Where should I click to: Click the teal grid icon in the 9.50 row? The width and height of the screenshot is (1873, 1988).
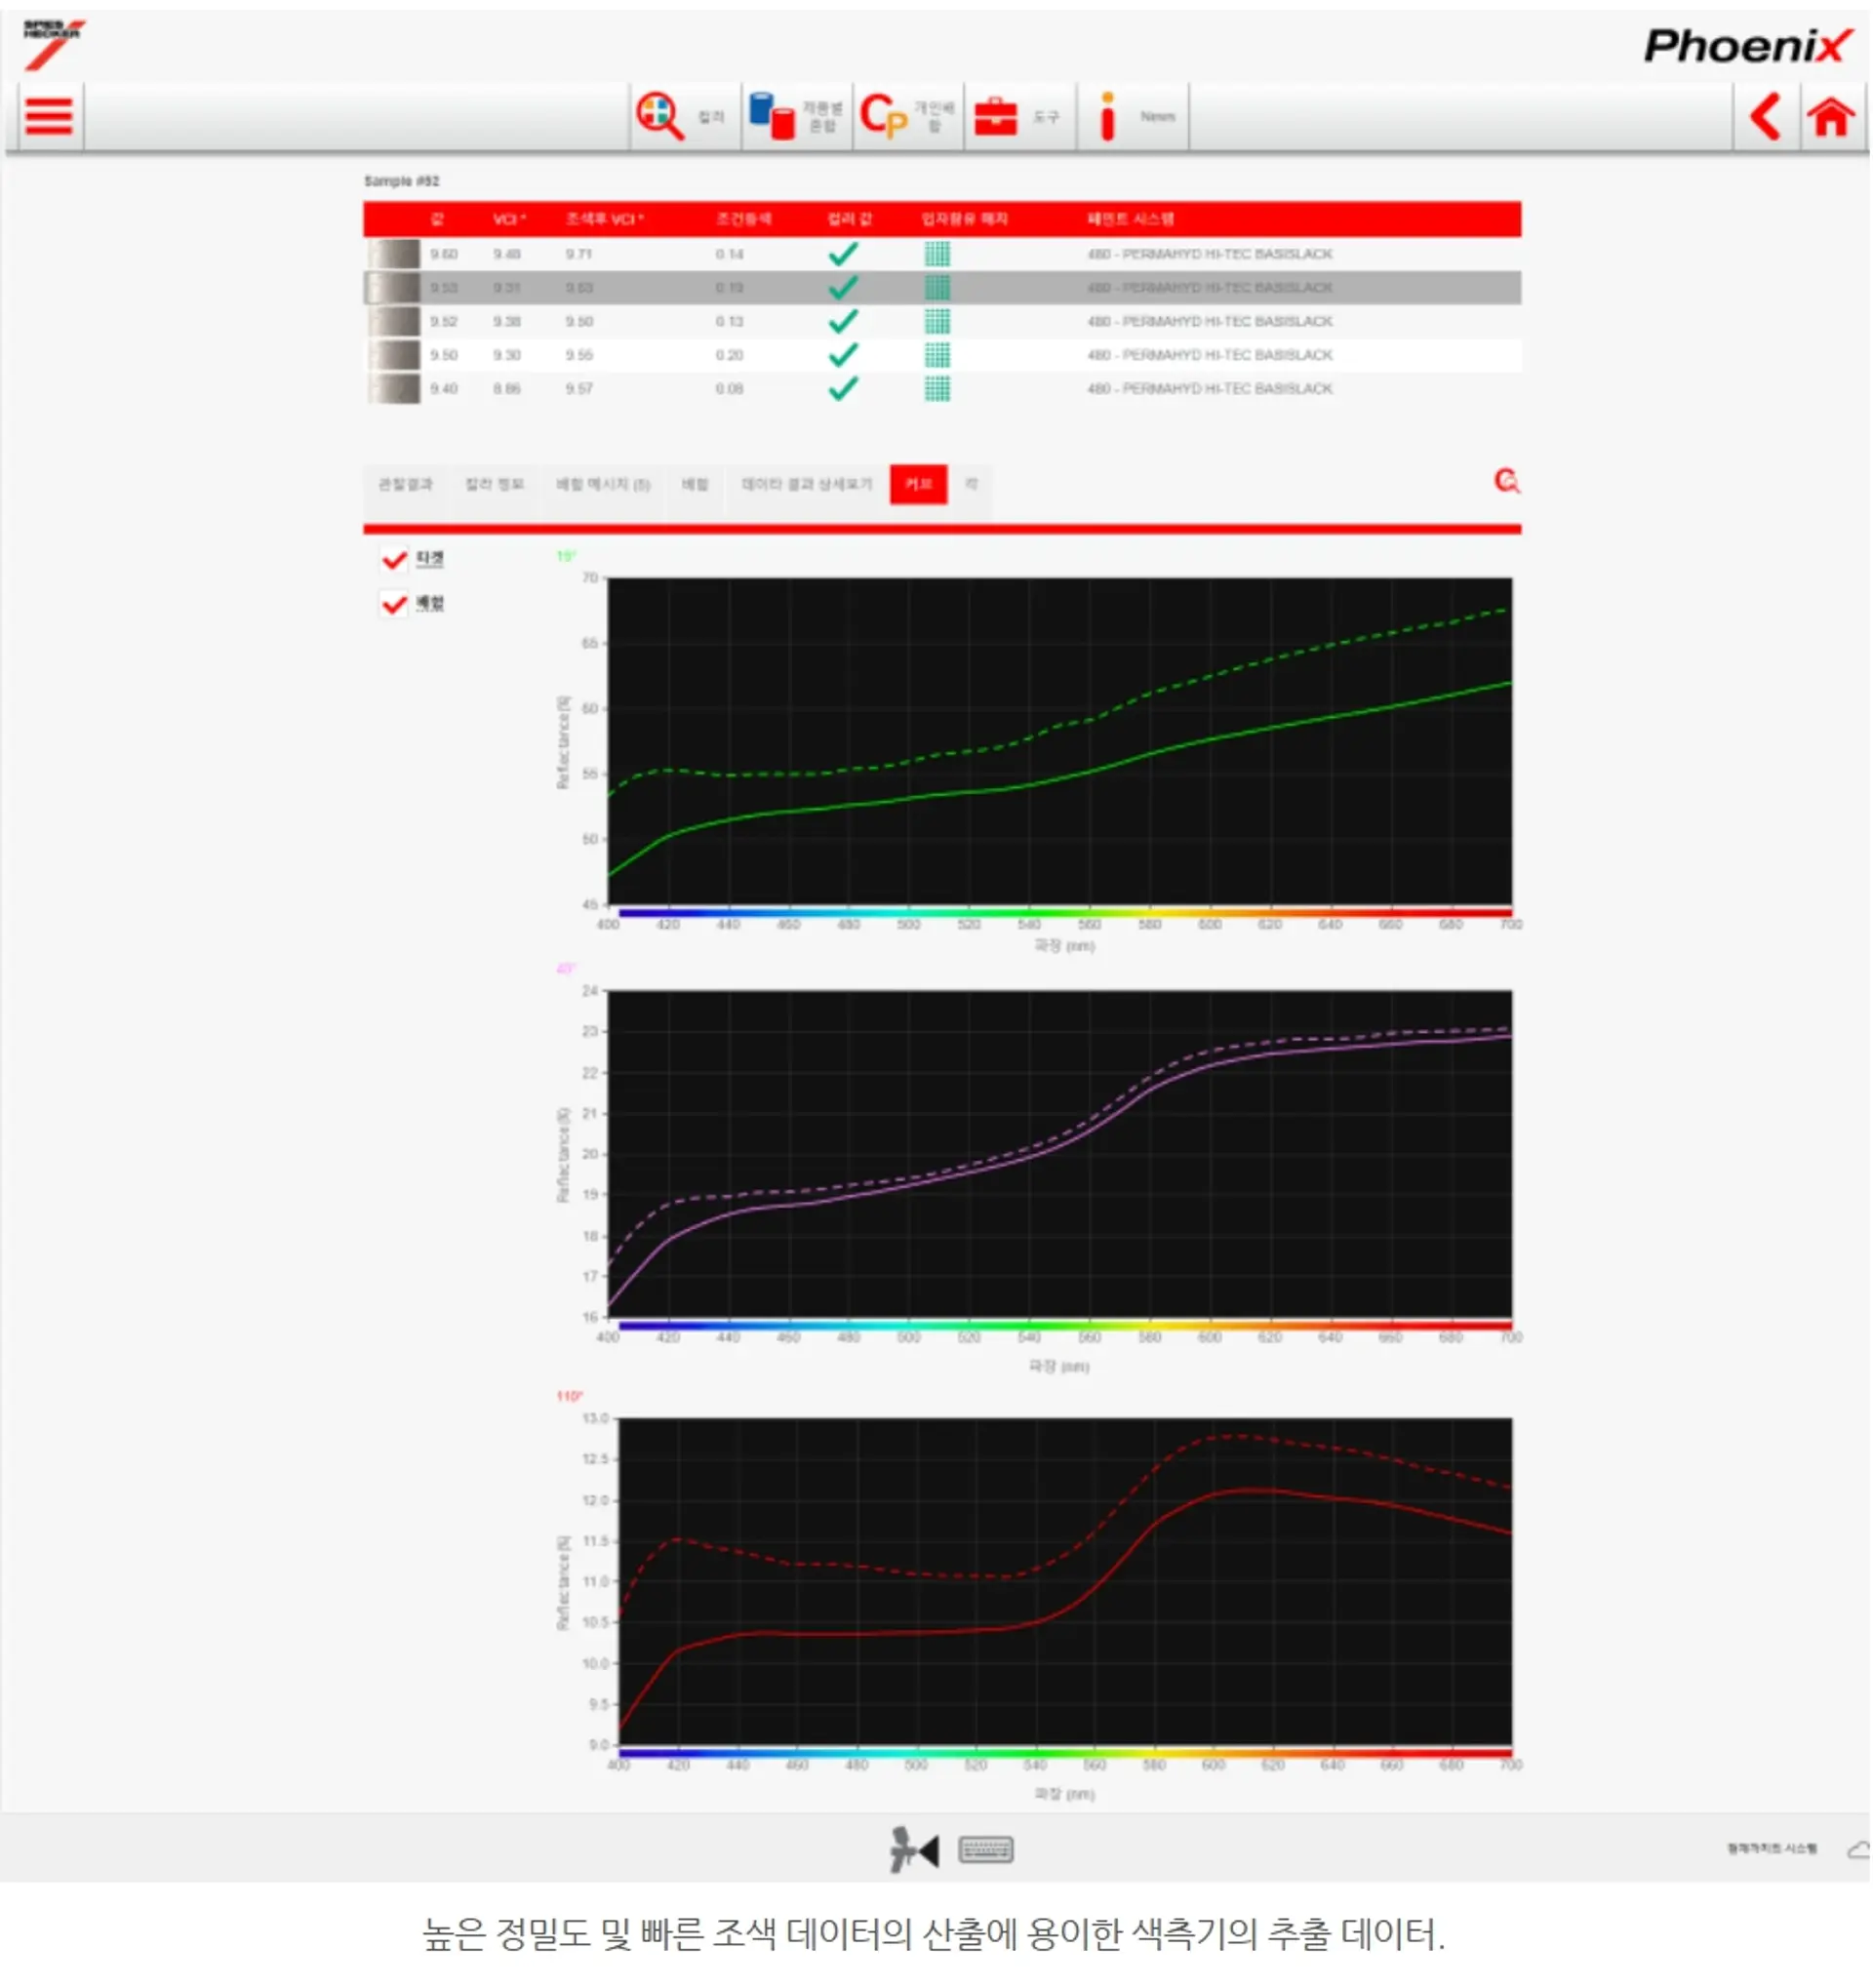937,355
